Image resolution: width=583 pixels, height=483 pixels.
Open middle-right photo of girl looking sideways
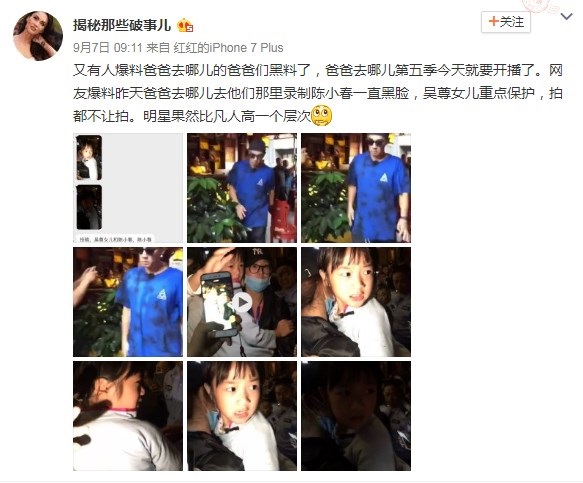[356, 302]
